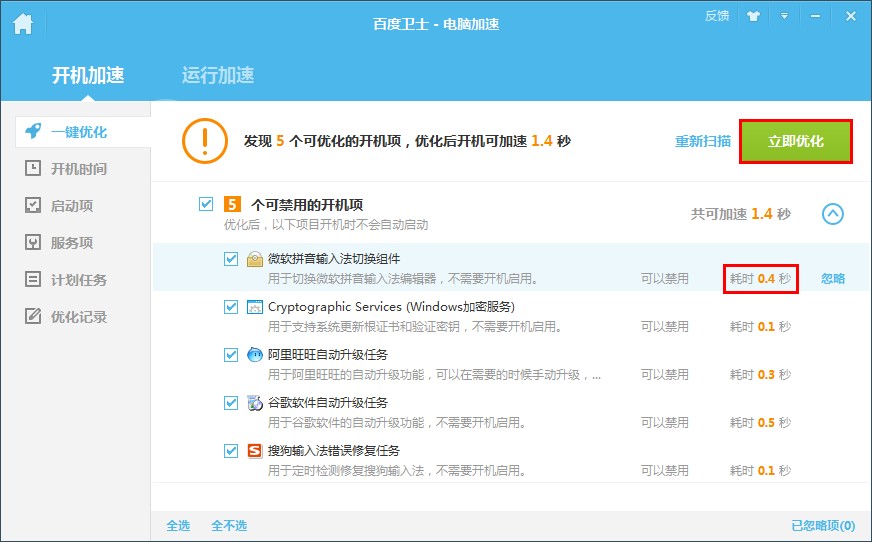The width and height of the screenshot is (872, 542).
Task: Click the home icon in title bar
Action: click(22, 24)
